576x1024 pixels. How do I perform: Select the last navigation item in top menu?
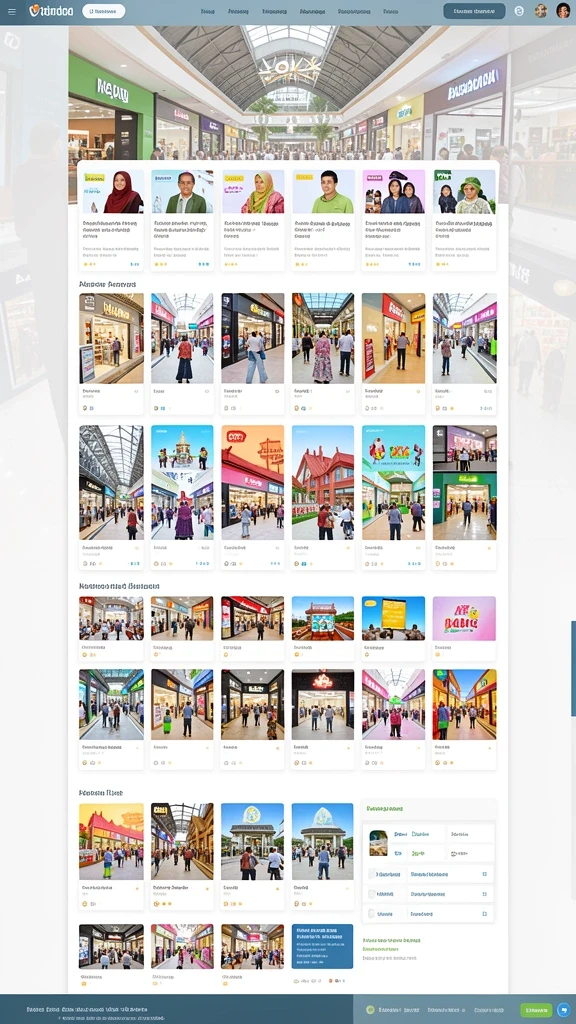pyautogui.click(x=391, y=11)
